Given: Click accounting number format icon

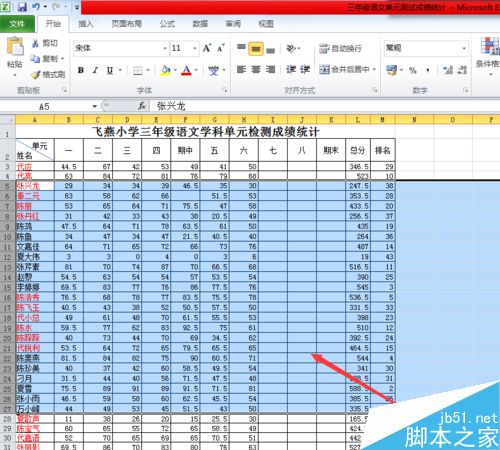Looking at the screenshot, I should (x=391, y=70).
